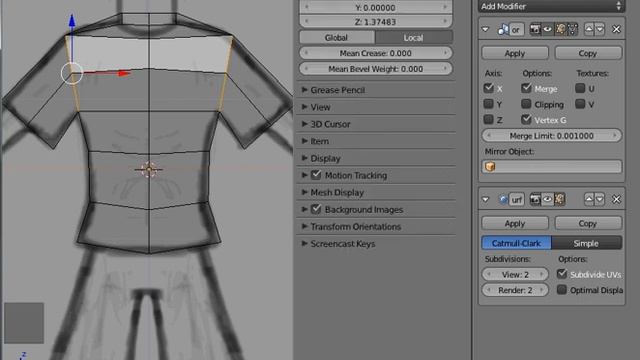
Task: Select Catmull-Clark subdivision type
Action: pos(516,243)
